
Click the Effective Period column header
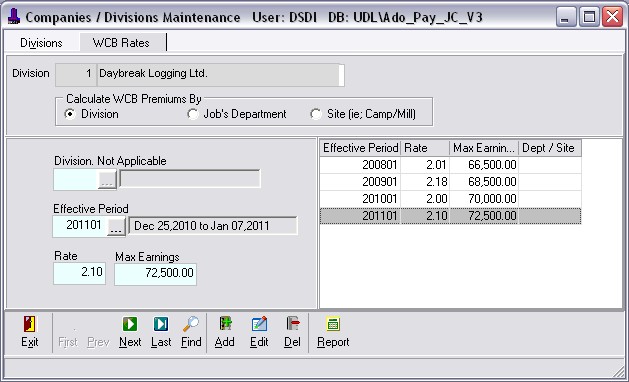360,148
